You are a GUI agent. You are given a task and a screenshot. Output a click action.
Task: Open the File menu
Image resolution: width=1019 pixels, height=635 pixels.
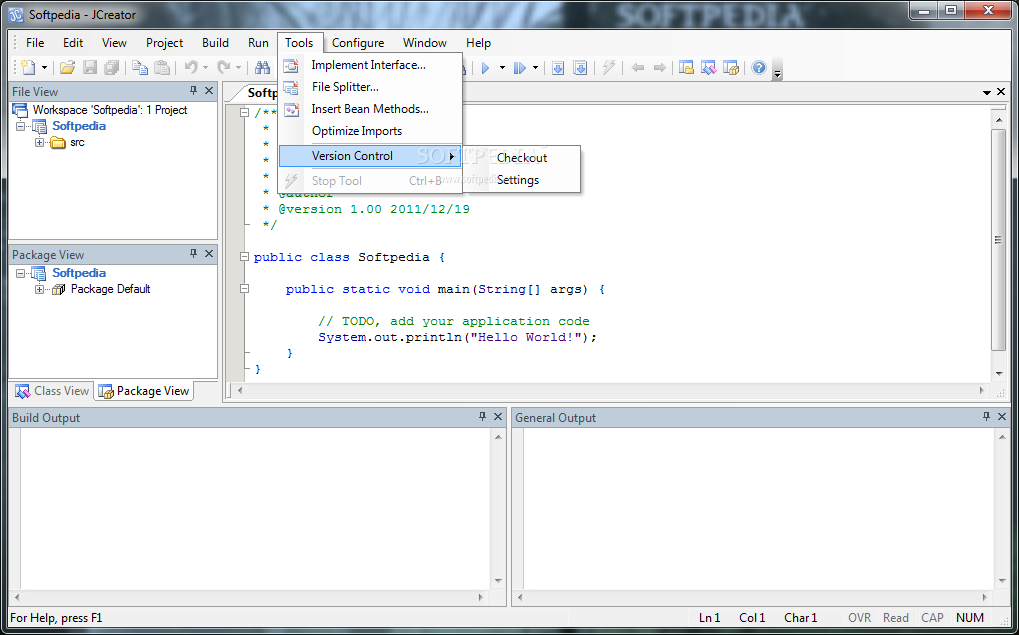(35, 43)
